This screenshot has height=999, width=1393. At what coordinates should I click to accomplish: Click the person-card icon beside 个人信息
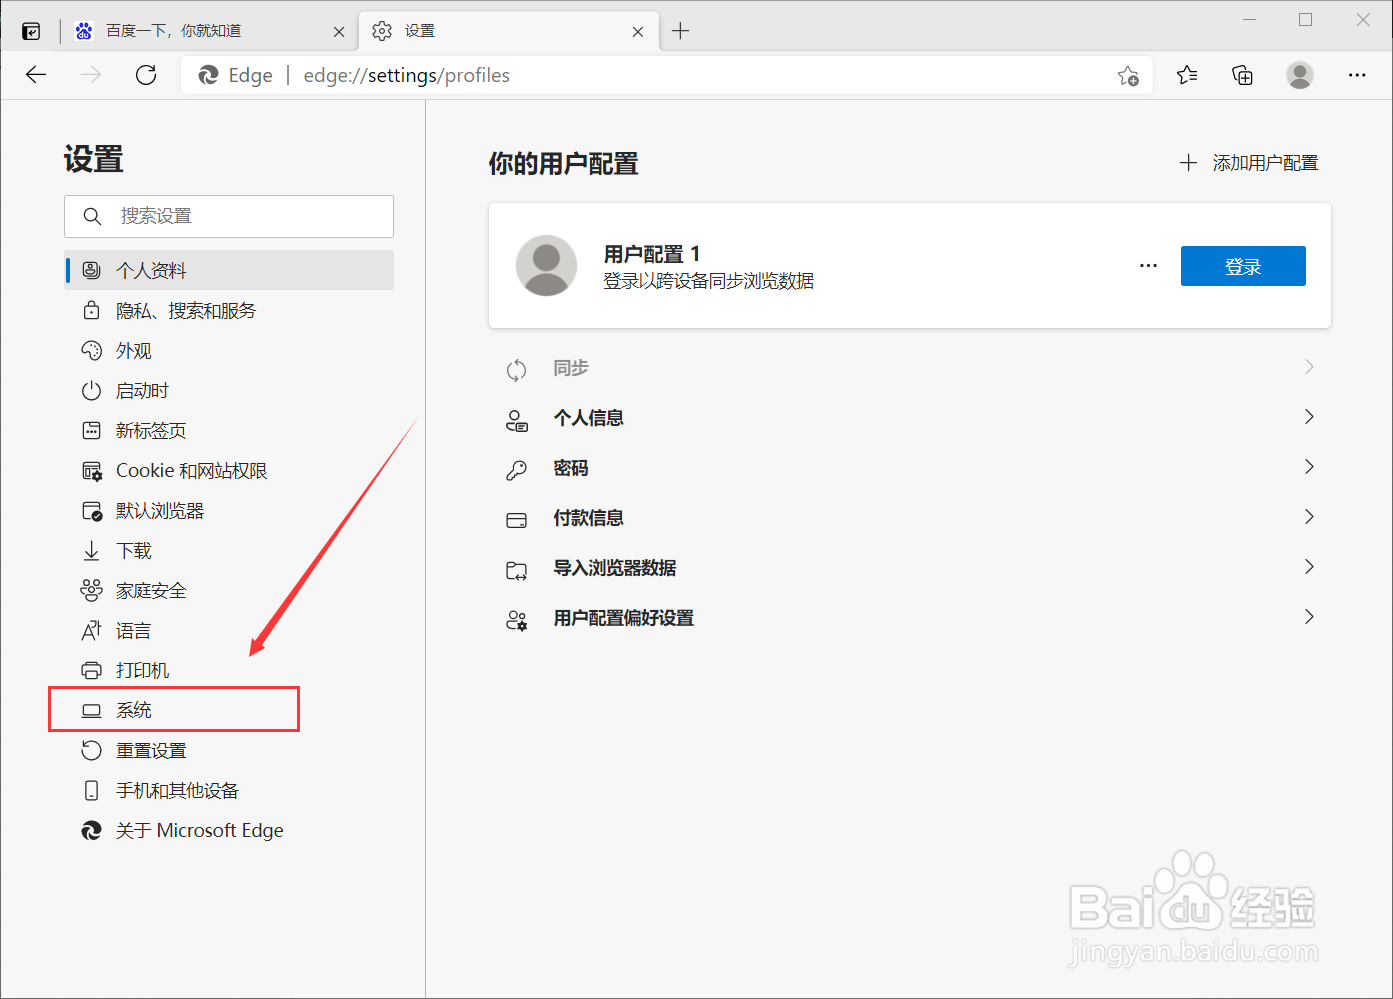516,421
